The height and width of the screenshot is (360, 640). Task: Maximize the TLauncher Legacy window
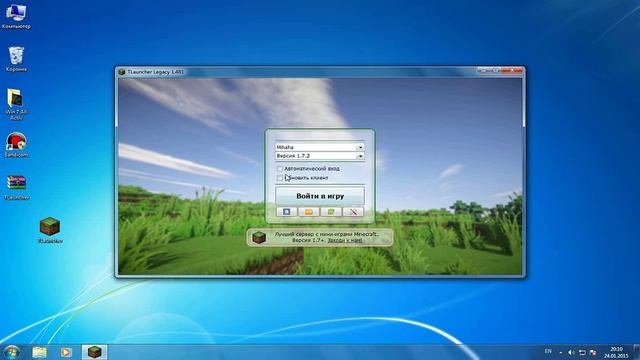point(495,71)
